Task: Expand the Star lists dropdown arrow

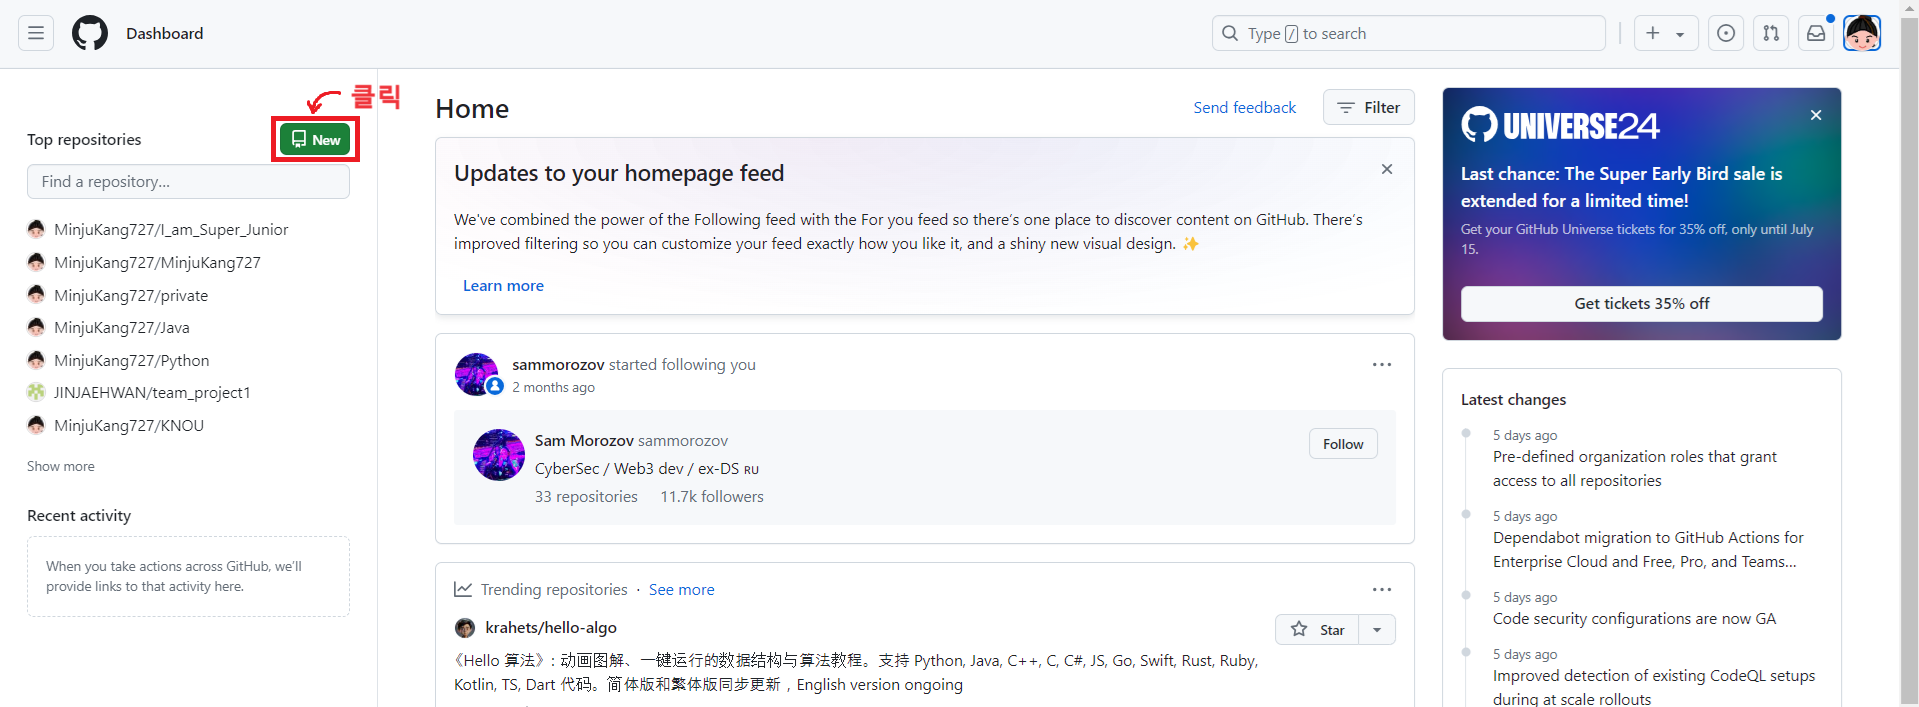Action: (1377, 629)
